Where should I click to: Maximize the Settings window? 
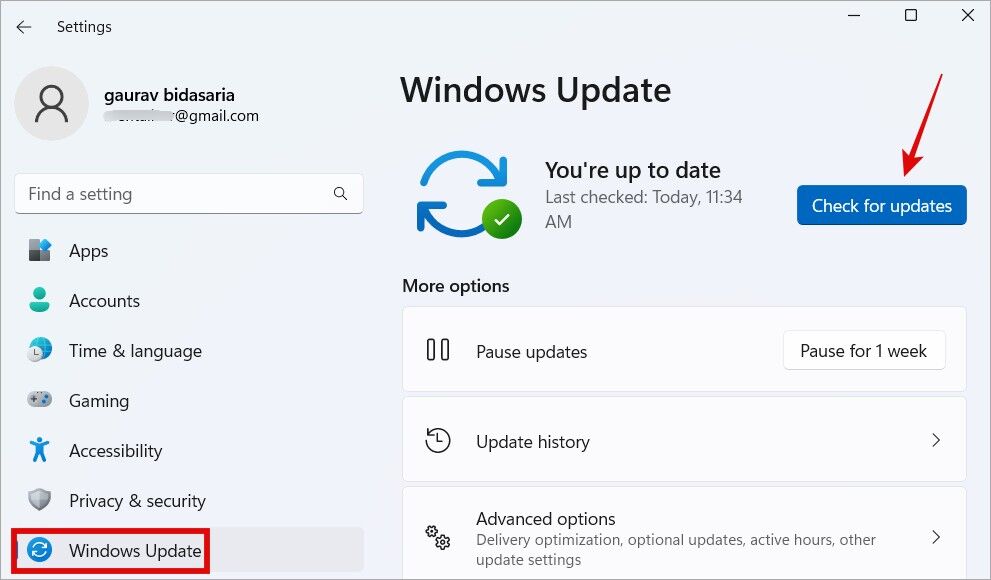pyautogui.click(x=911, y=15)
